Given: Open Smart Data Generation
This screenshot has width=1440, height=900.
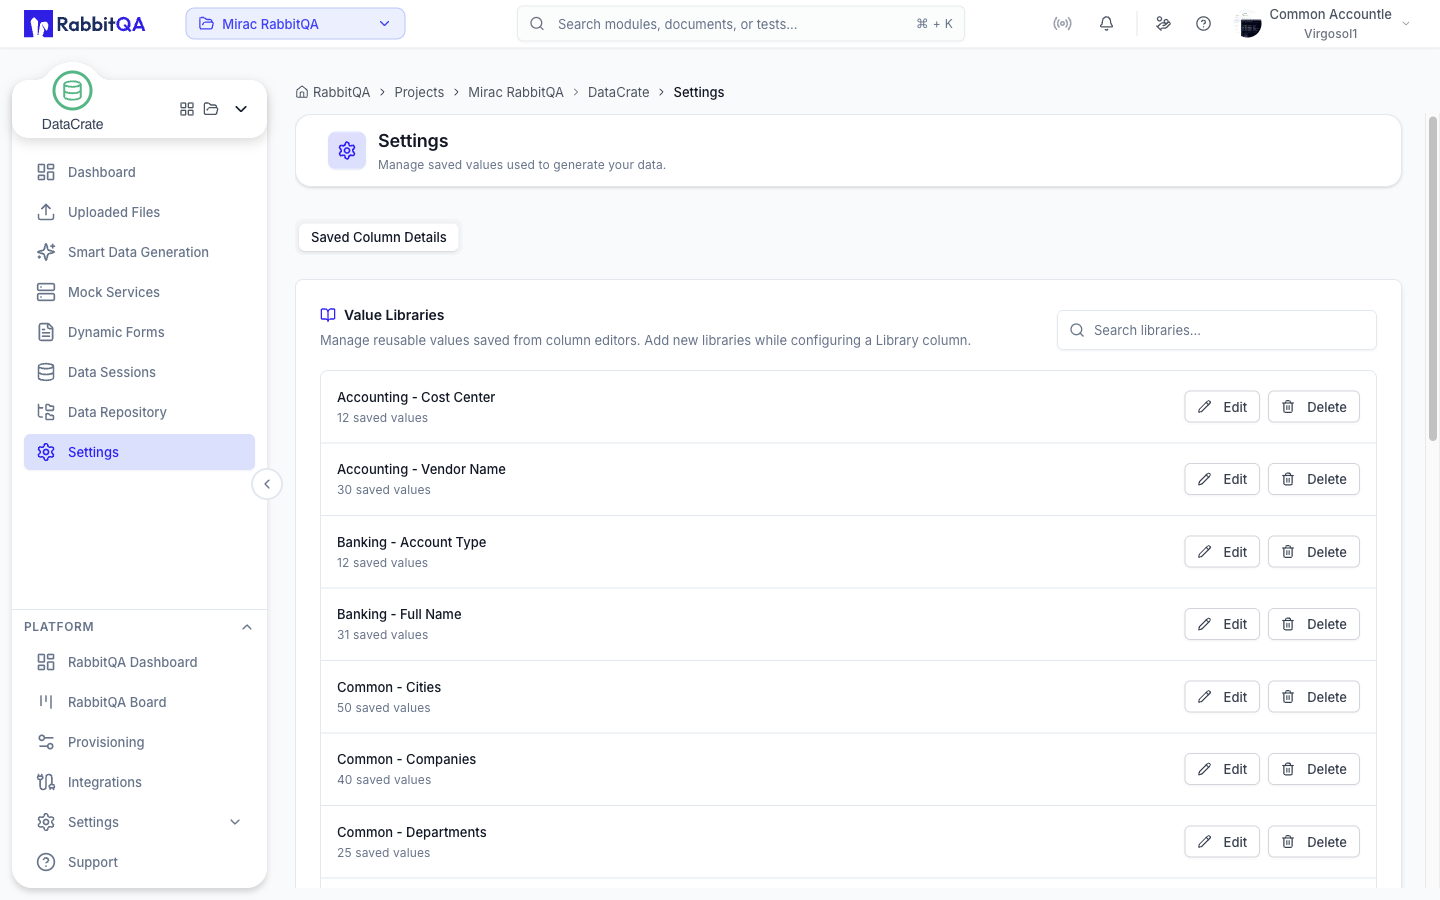Looking at the screenshot, I should point(139,252).
